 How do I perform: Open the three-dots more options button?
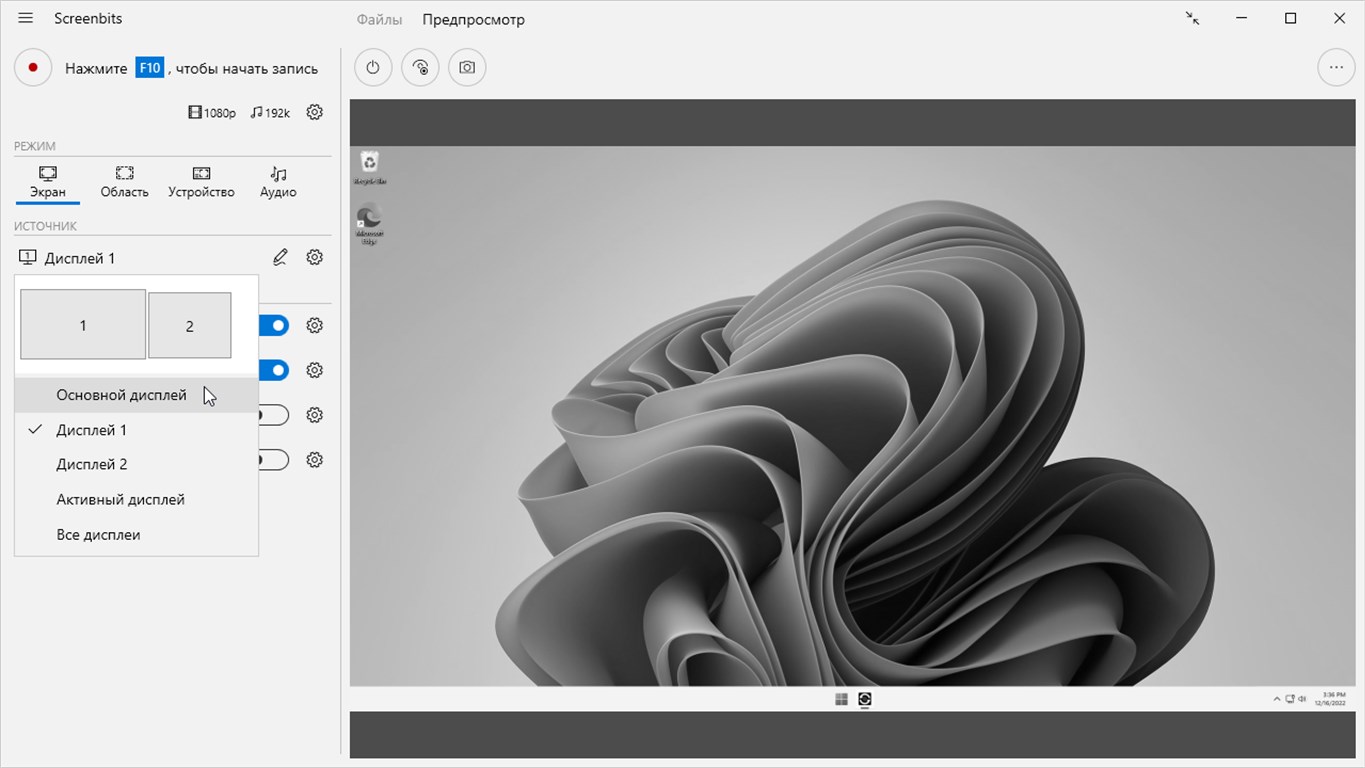[1335, 68]
